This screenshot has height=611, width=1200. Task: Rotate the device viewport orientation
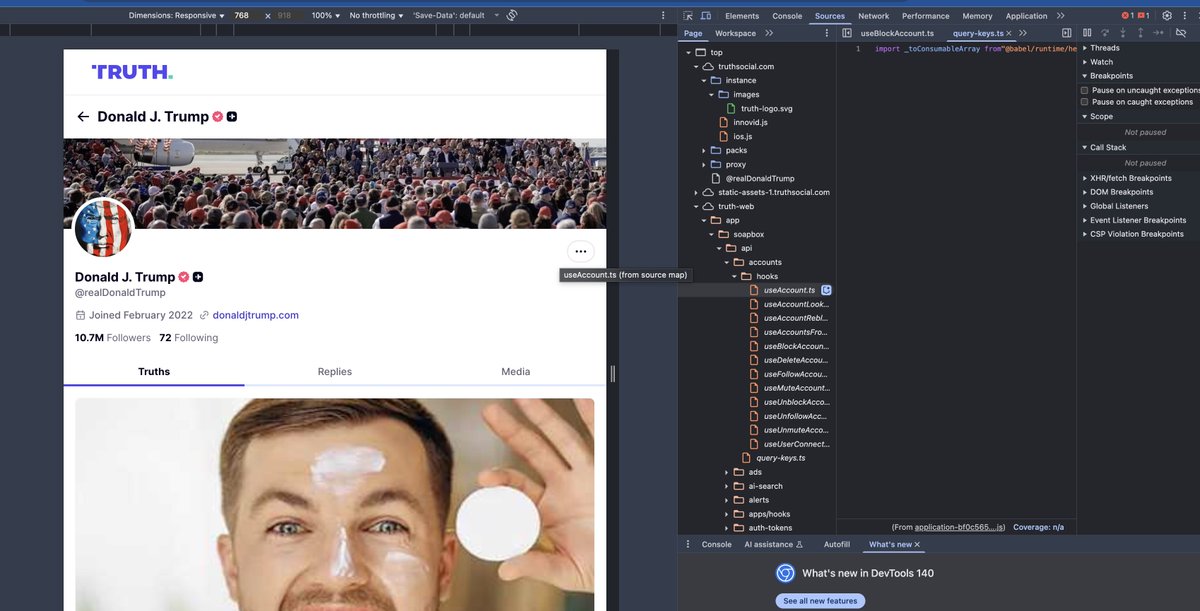click(511, 16)
